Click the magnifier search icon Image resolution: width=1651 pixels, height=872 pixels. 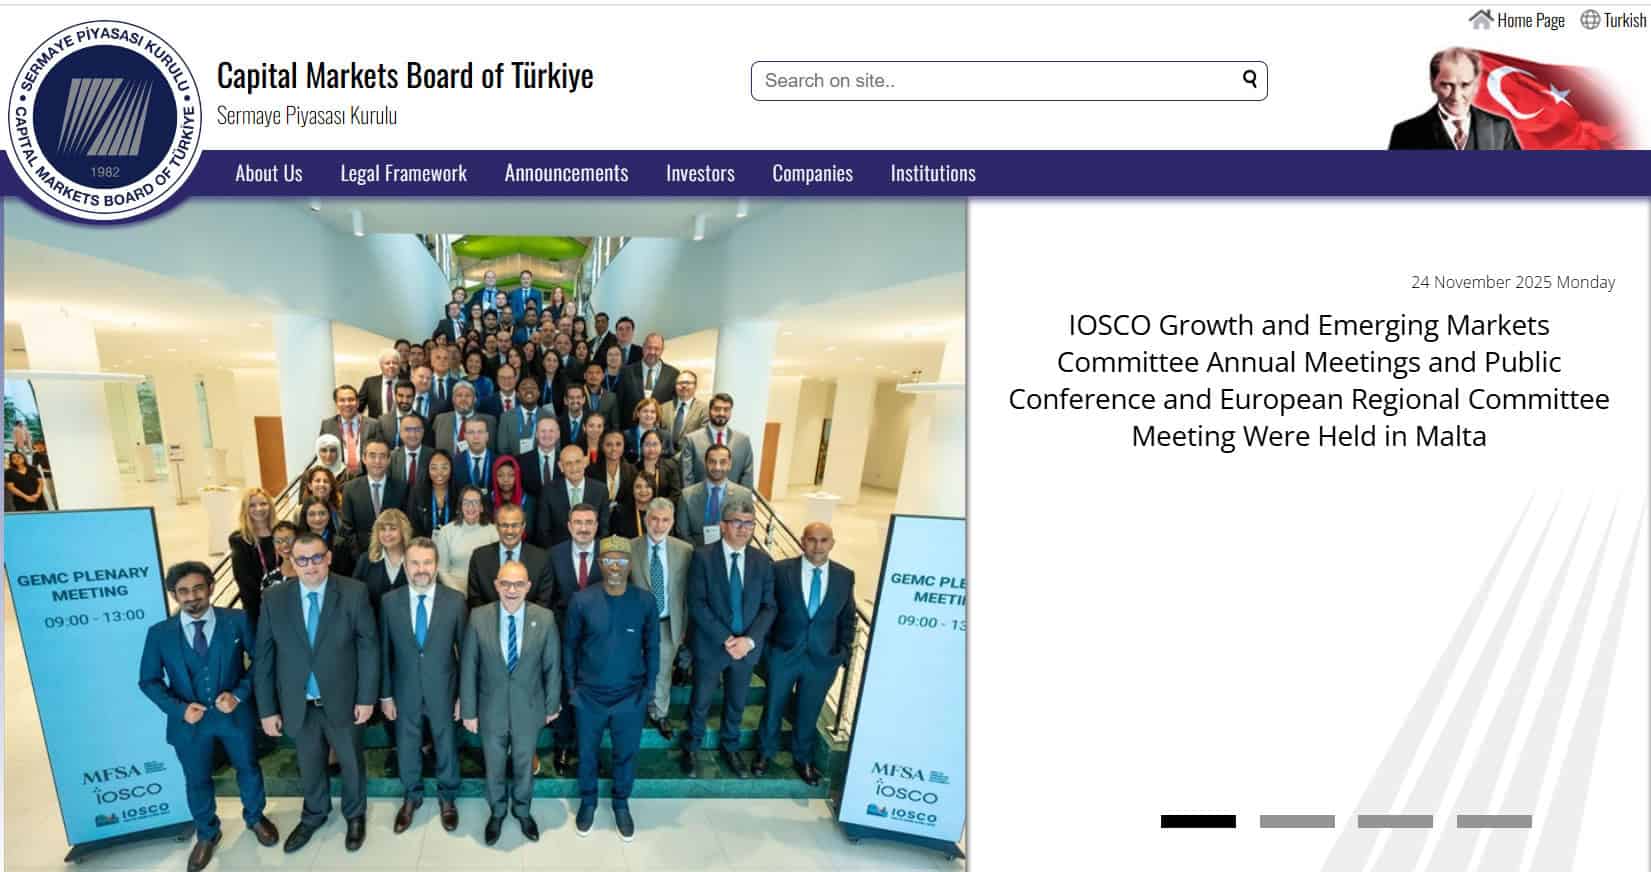1249,79
